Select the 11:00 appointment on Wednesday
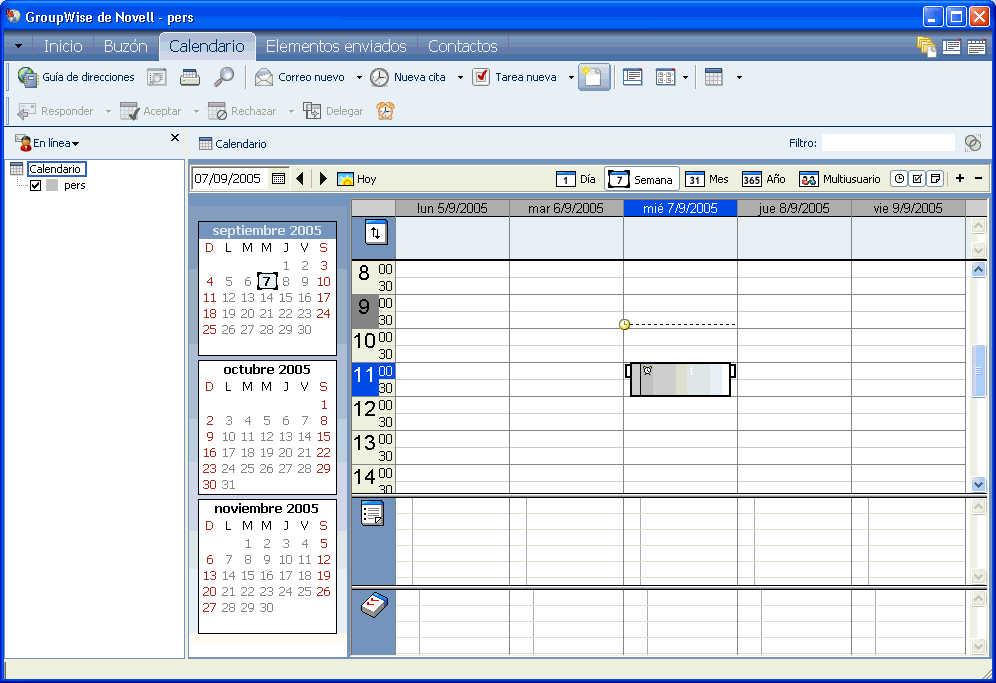 pyautogui.click(x=680, y=379)
